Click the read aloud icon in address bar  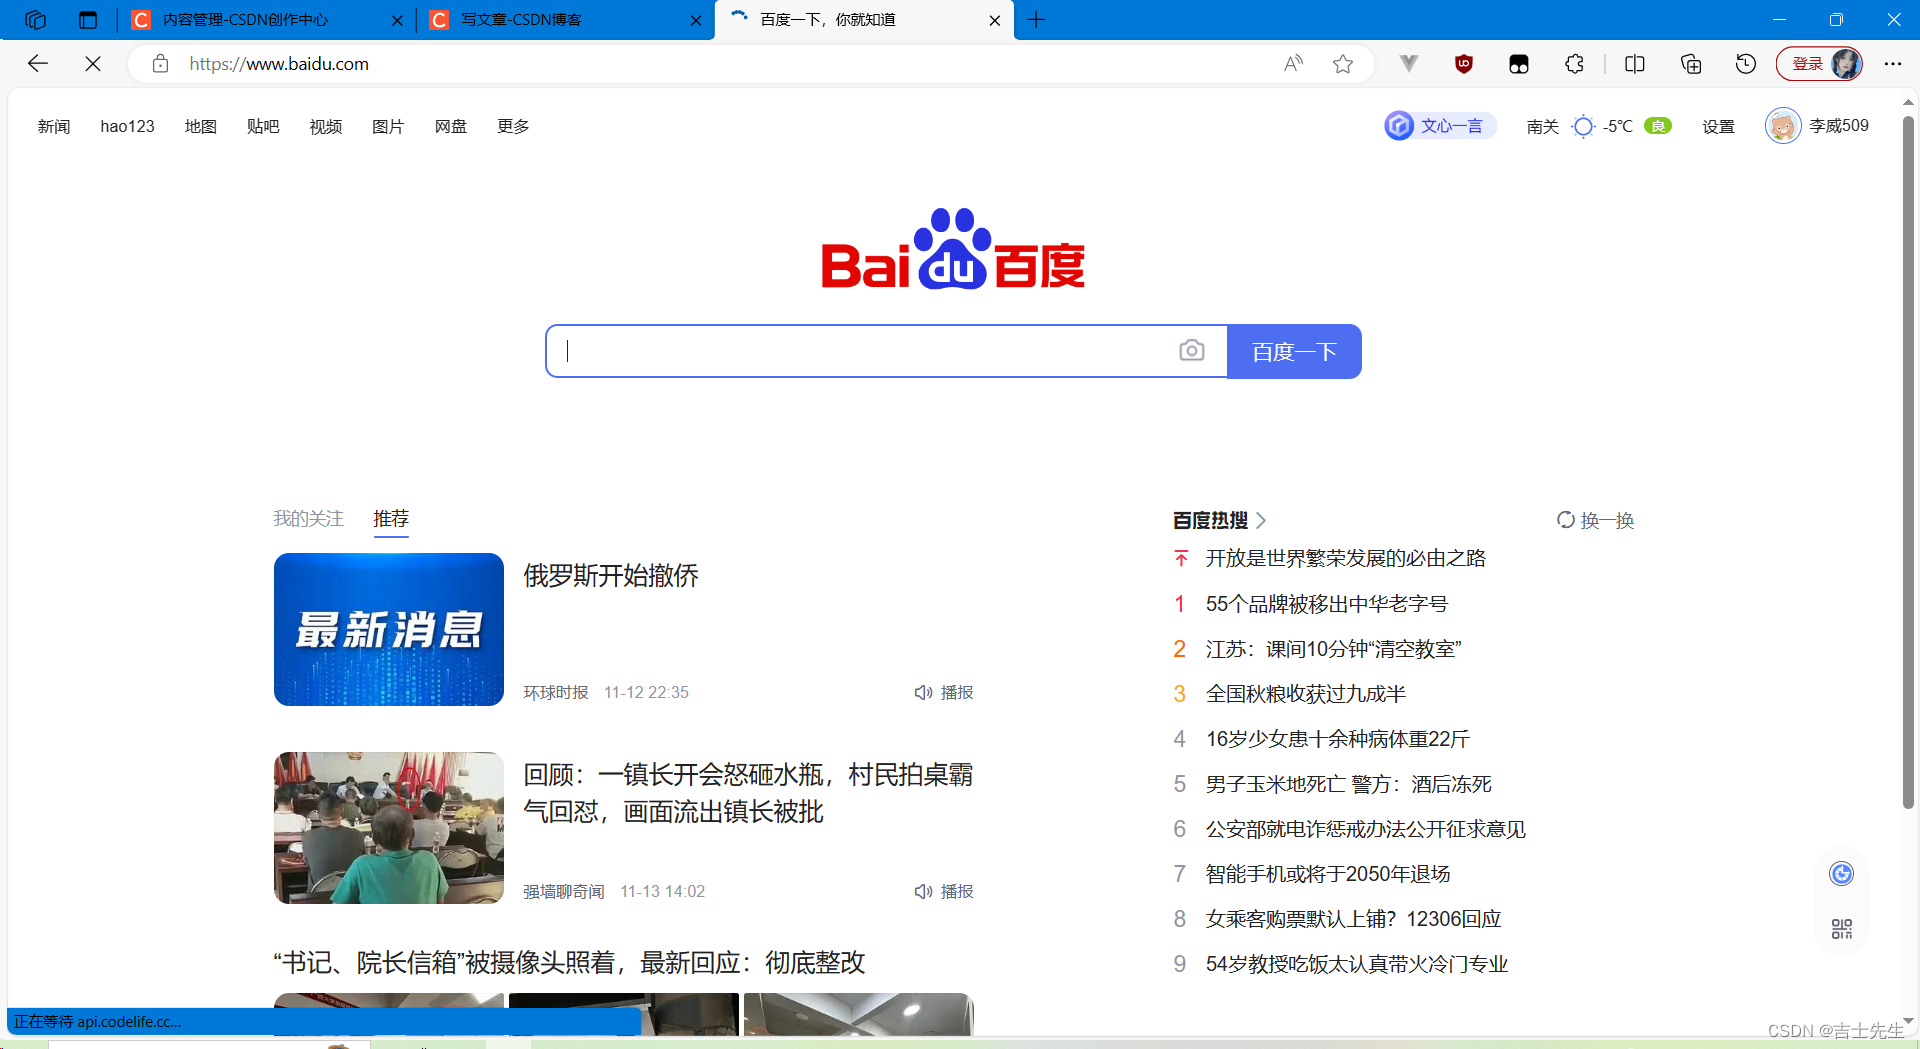[1293, 64]
